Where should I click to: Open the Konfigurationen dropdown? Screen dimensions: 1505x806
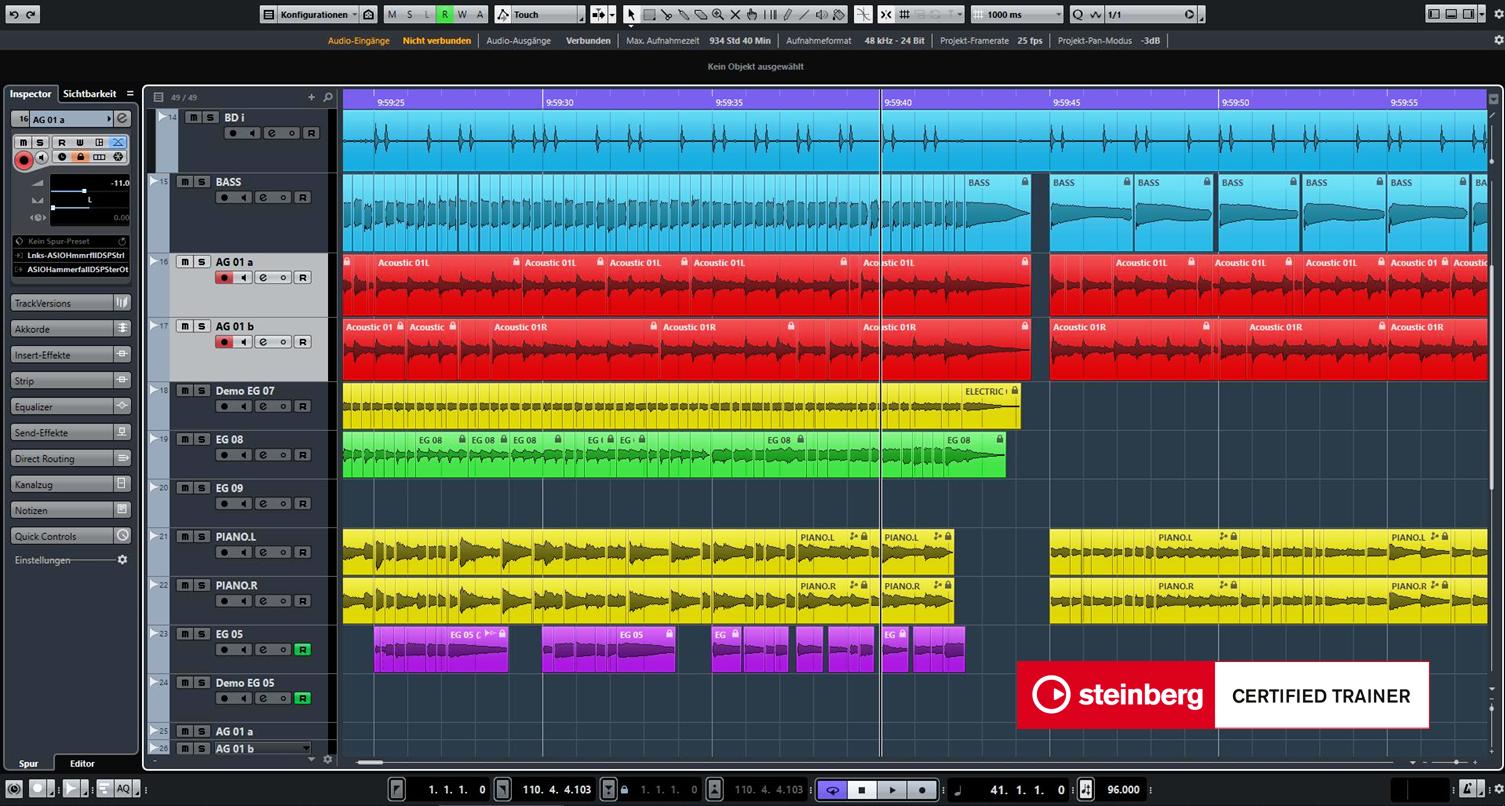(x=318, y=14)
